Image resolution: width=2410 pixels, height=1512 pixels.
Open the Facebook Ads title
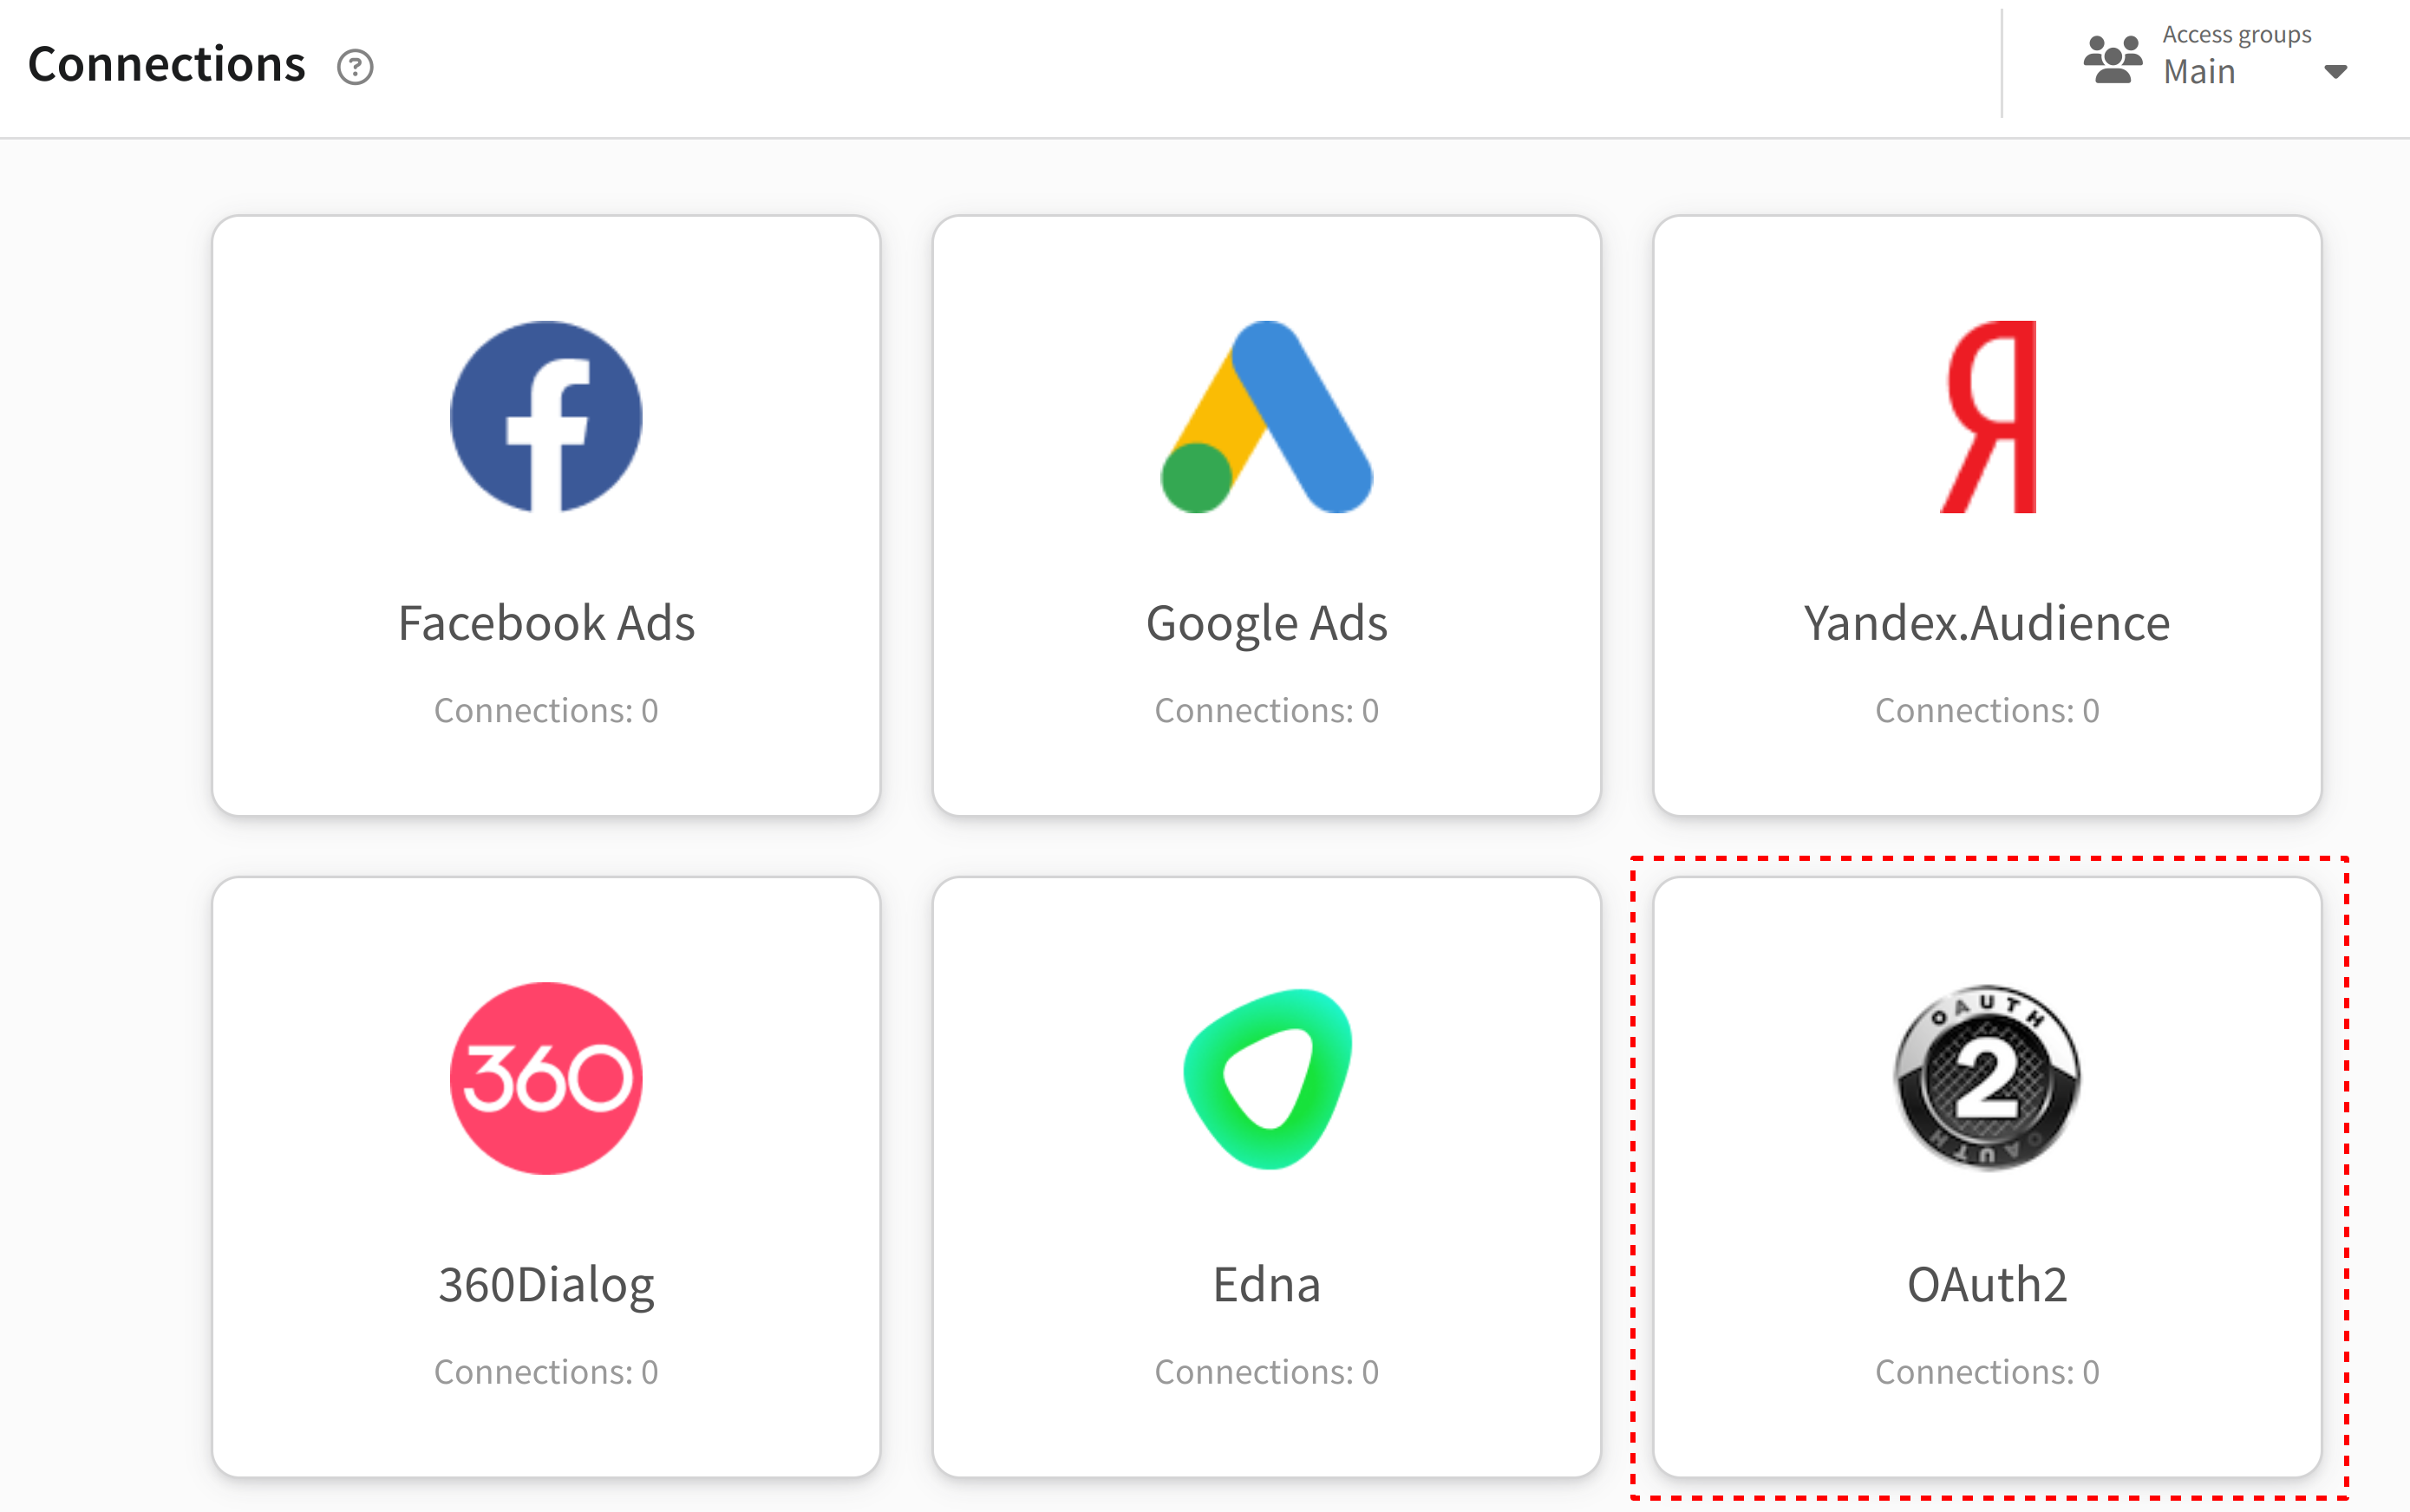(x=546, y=623)
